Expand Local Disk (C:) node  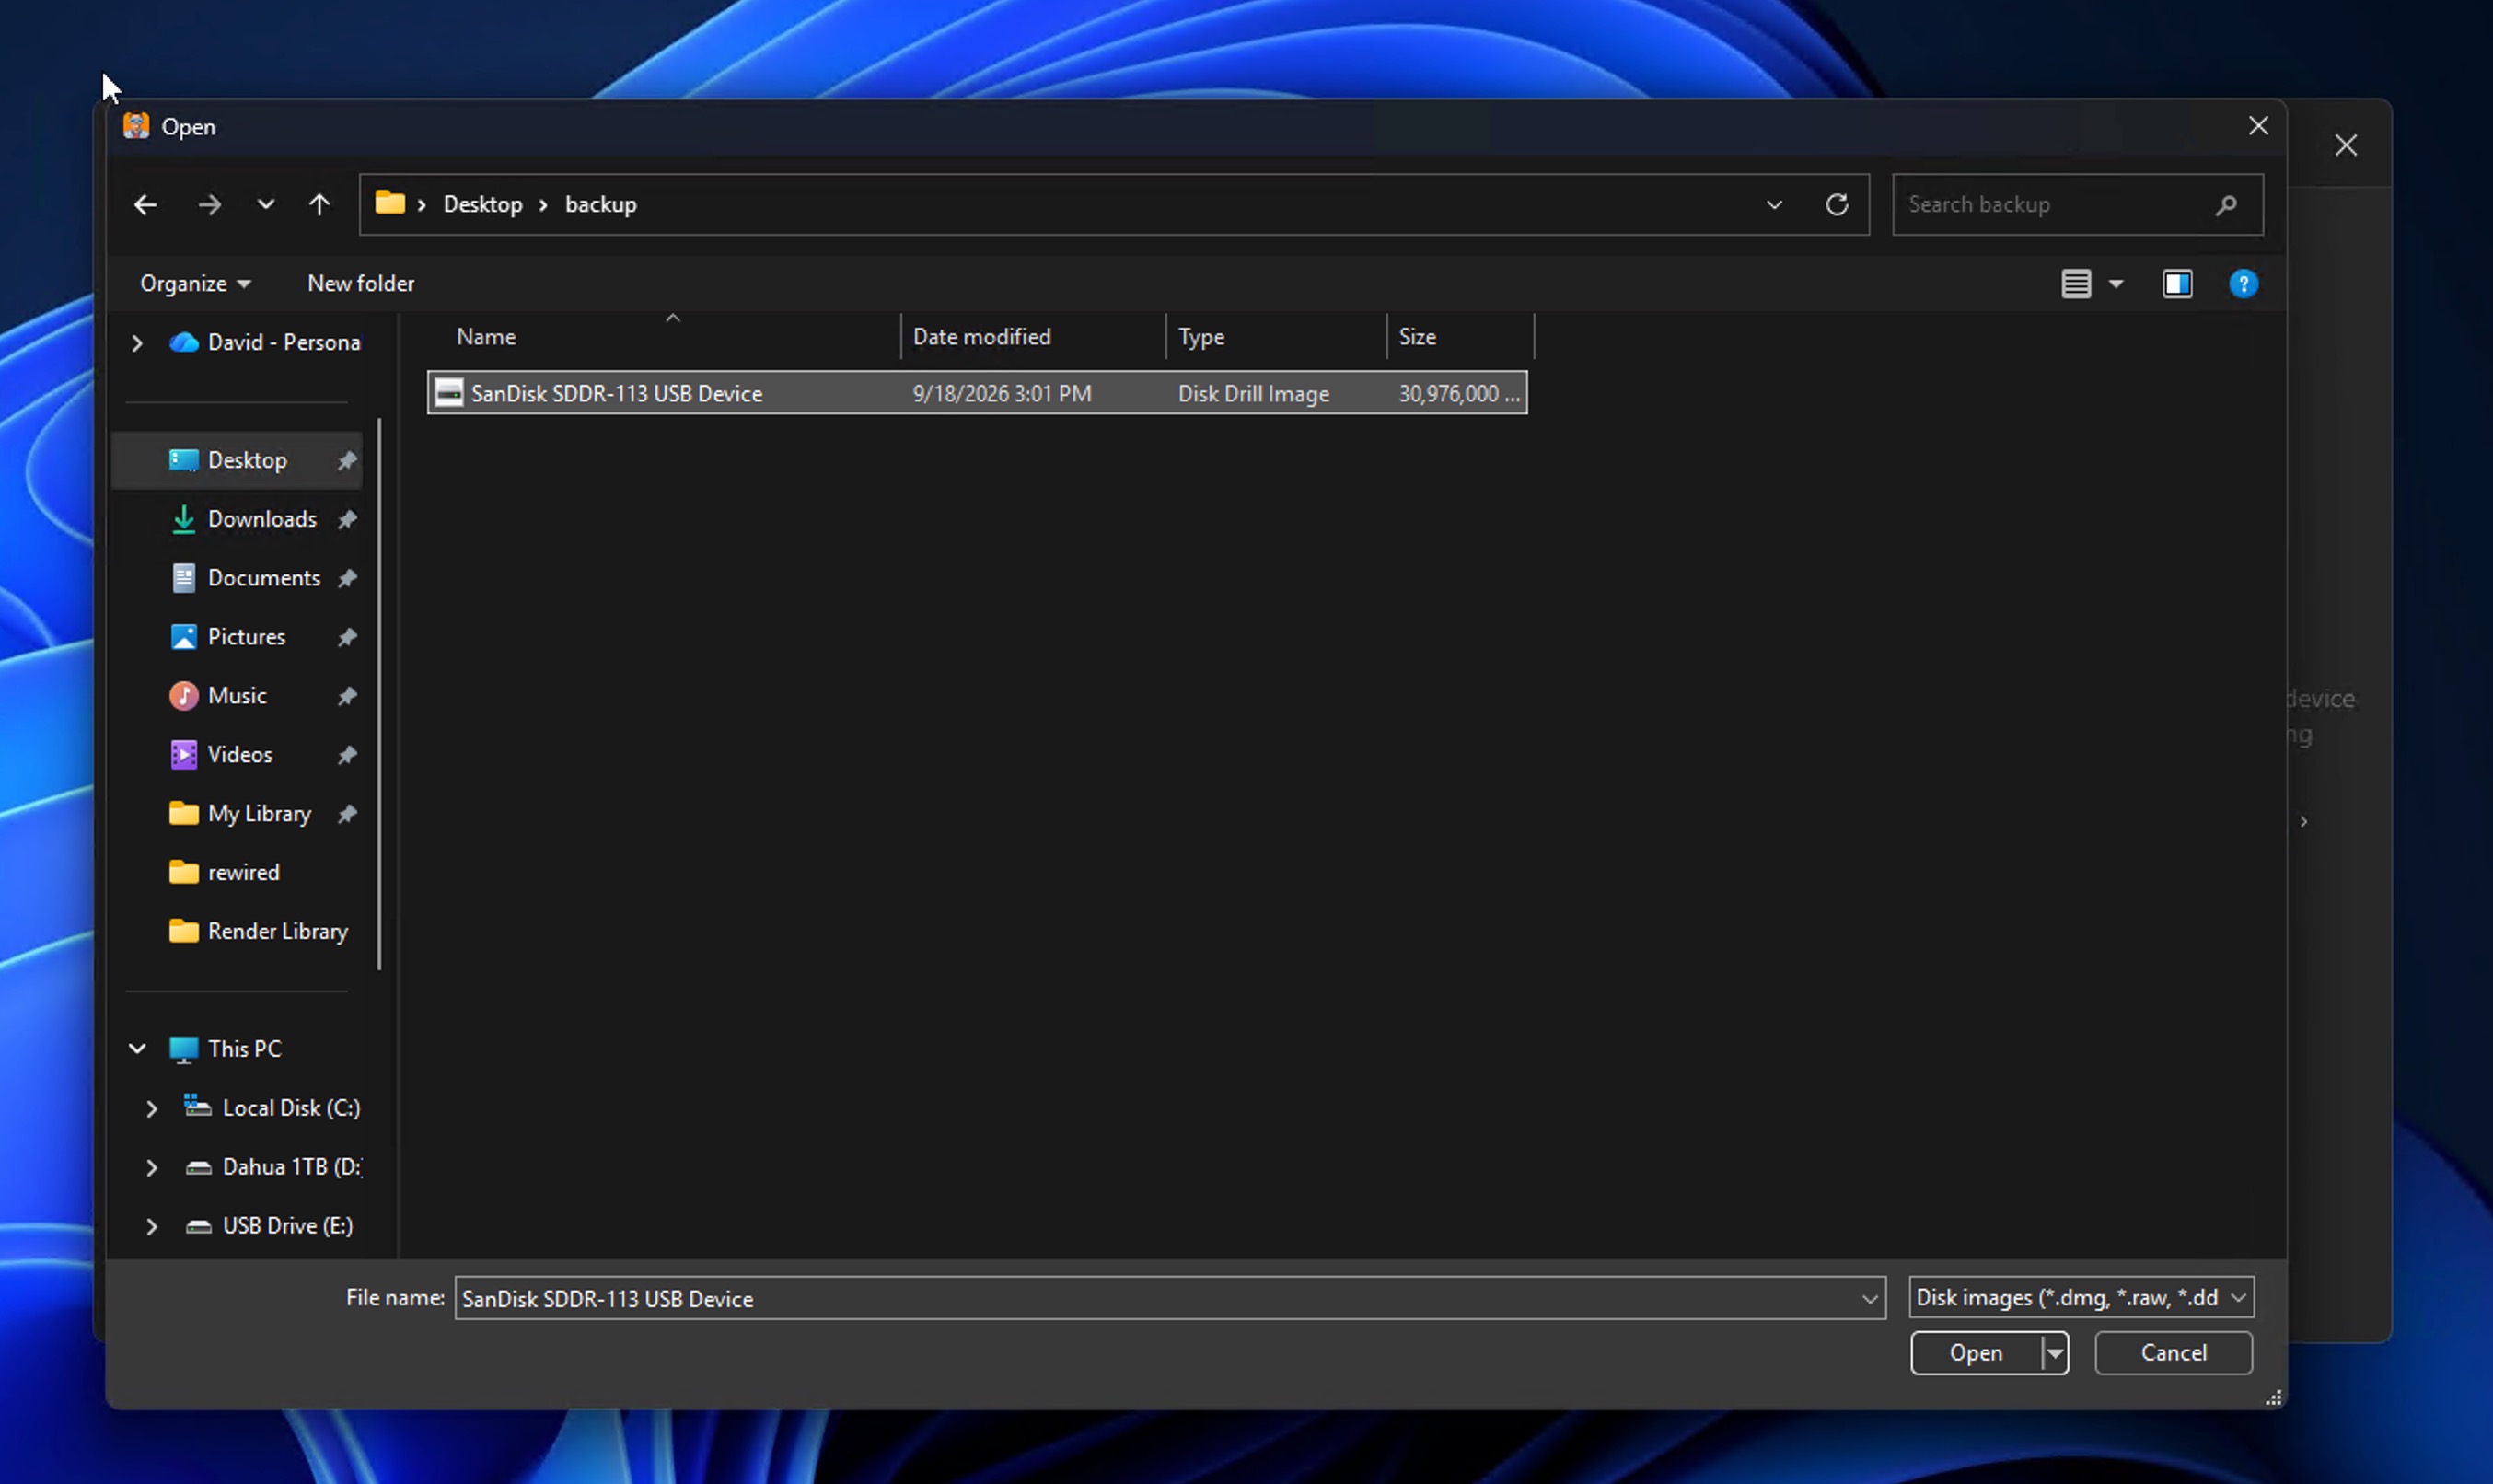tap(151, 1108)
